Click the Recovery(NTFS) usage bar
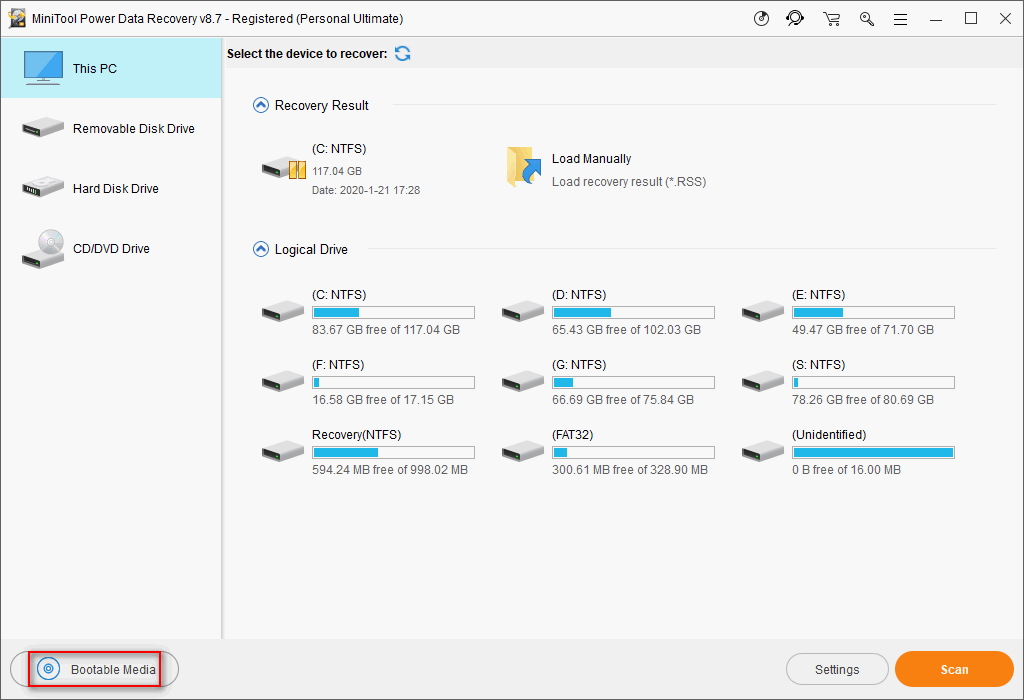Screen dimensions: 1024x700 (393, 452)
